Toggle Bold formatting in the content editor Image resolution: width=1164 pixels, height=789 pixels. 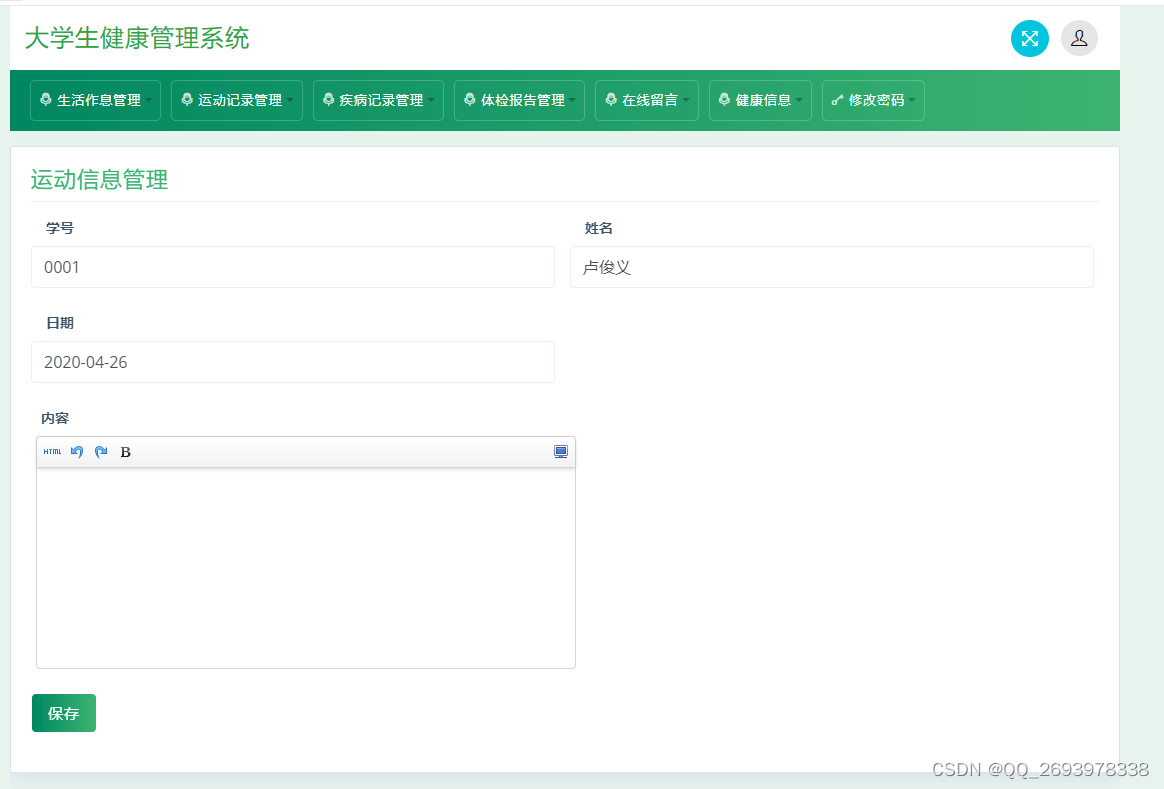click(x=124, y=451)
